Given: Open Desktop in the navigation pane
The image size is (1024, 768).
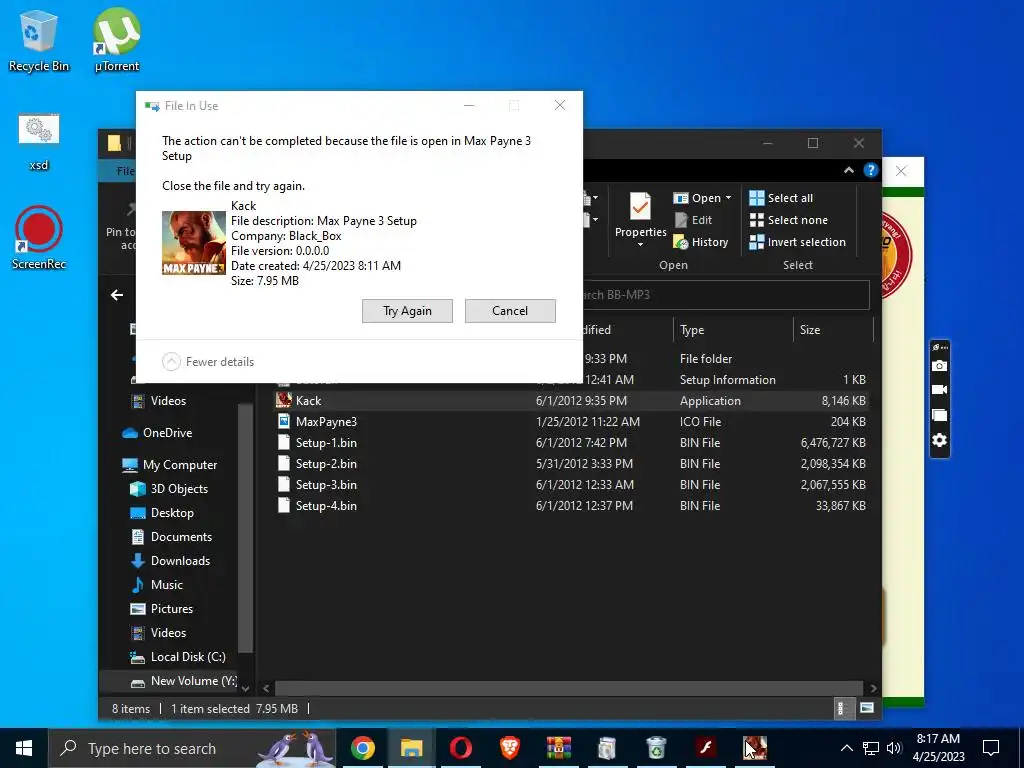Looking at the screenshot, I should click(x=162, y=513).
